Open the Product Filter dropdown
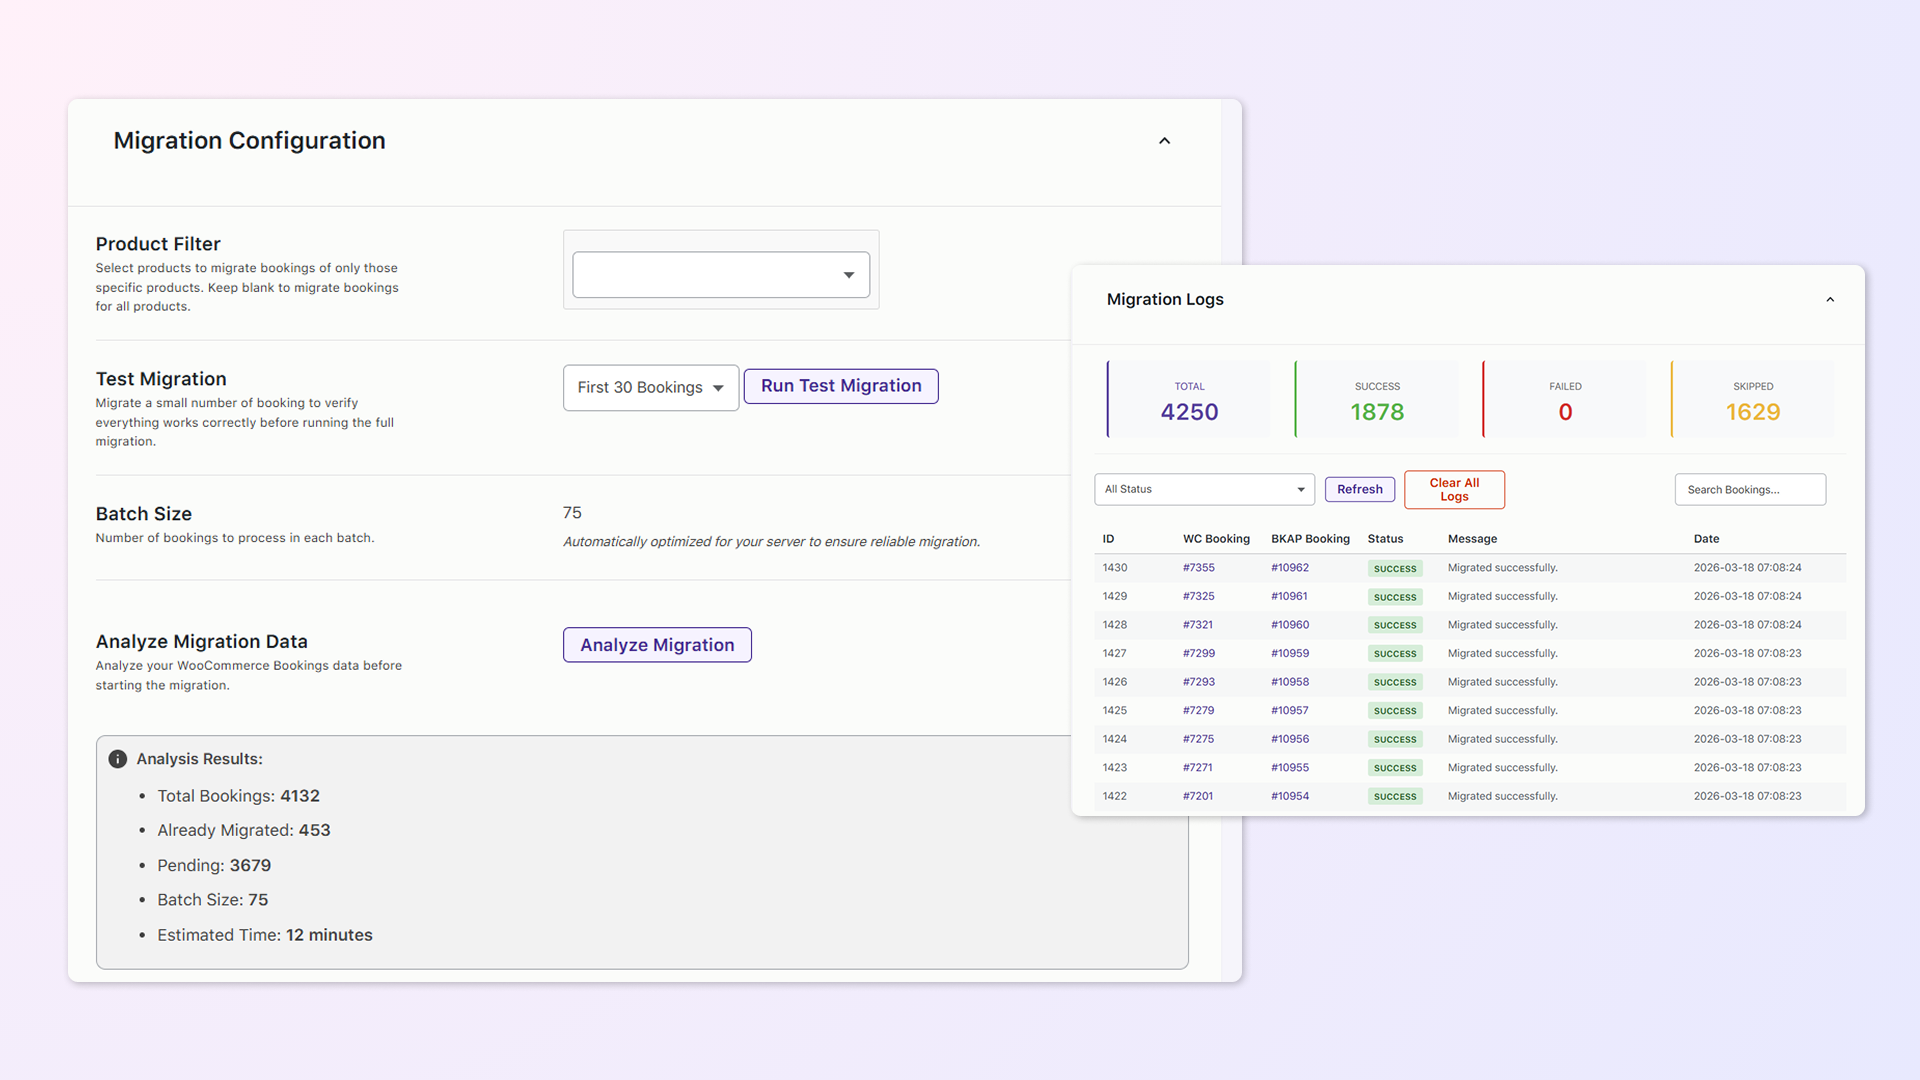This screenshot has width=1920, height=1080. (x=720, y=275)
